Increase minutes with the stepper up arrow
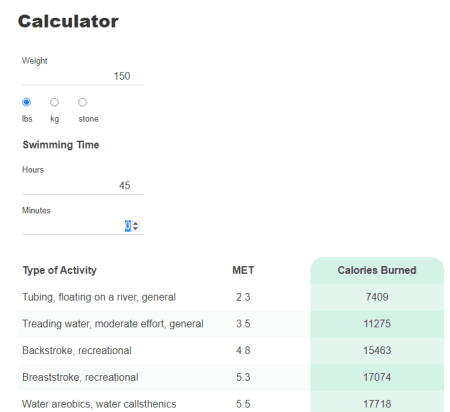This screenshot has height=412, width=450. pyautogui.click(x=135, y=223)
